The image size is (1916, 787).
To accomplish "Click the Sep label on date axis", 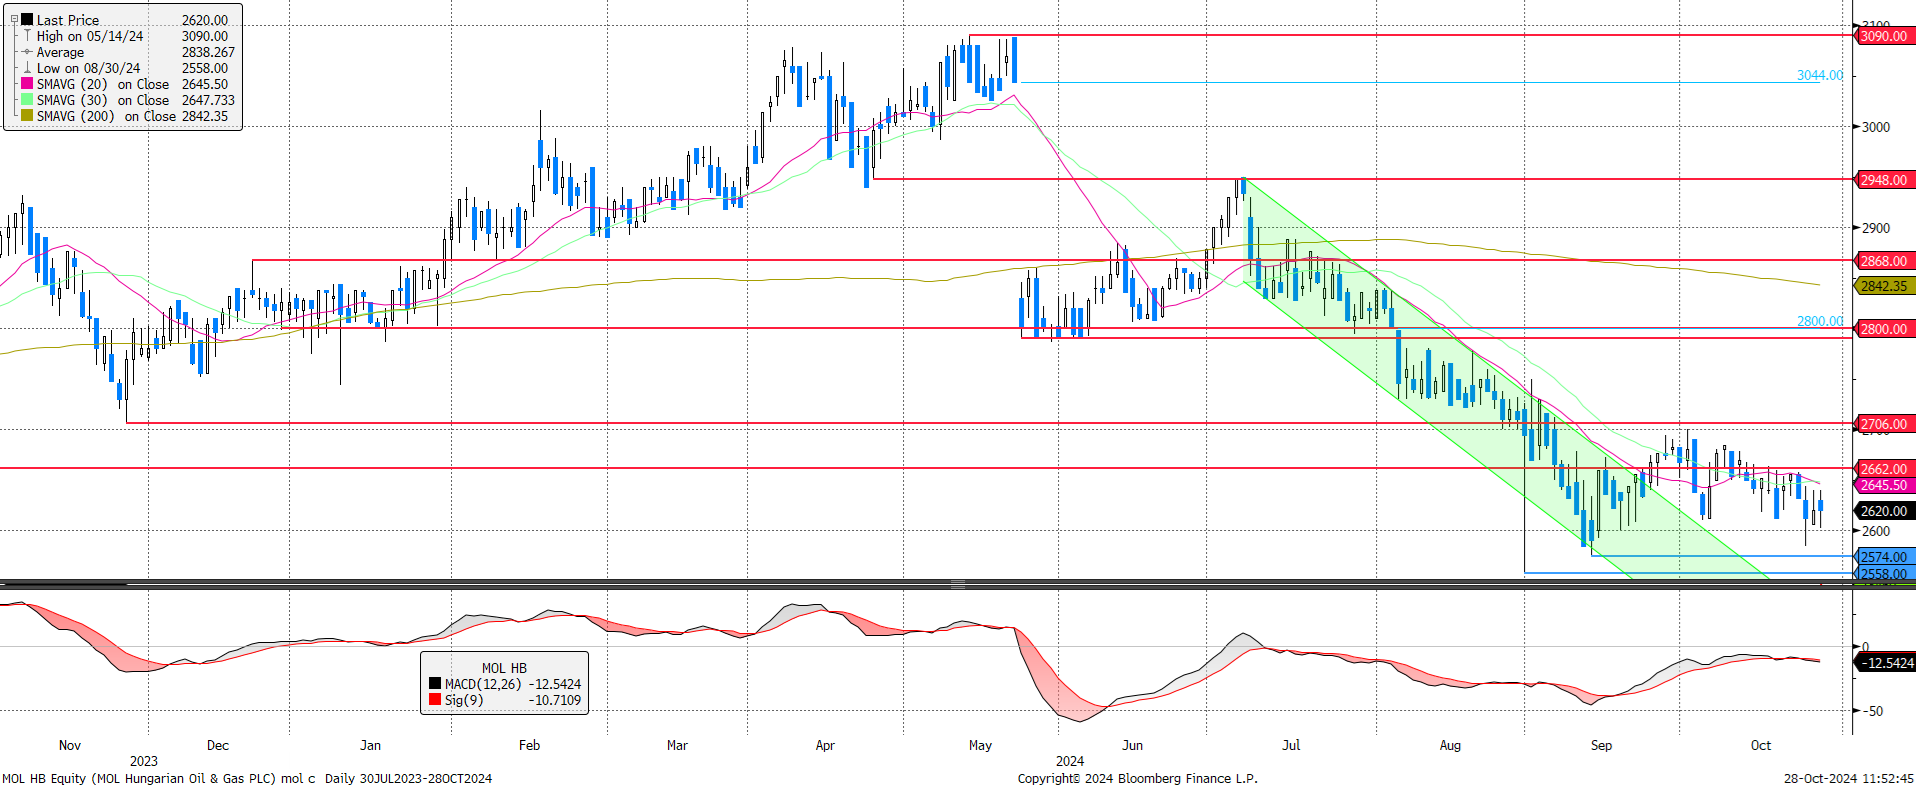I will [x=1601, y=745].
